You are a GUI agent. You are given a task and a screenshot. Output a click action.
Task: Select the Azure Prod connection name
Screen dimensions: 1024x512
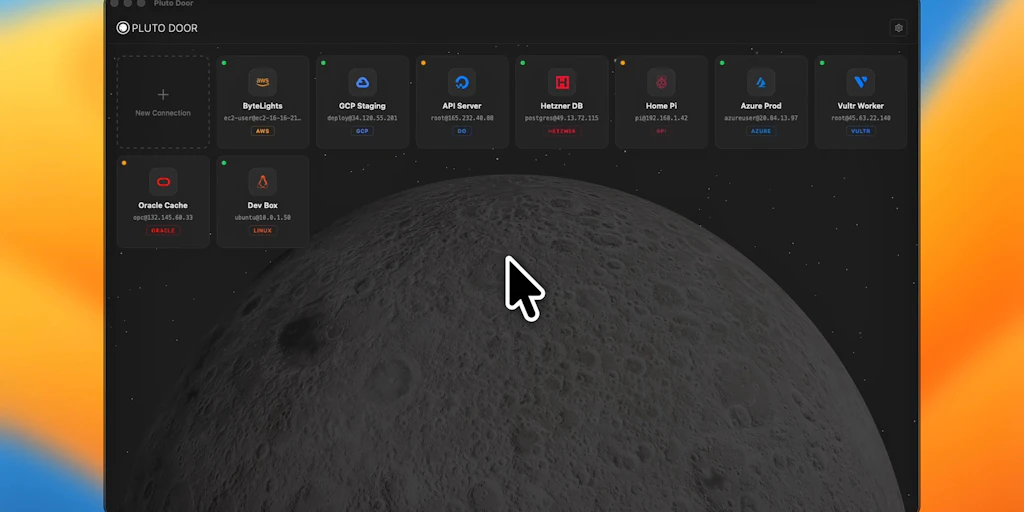click(761, 106)
